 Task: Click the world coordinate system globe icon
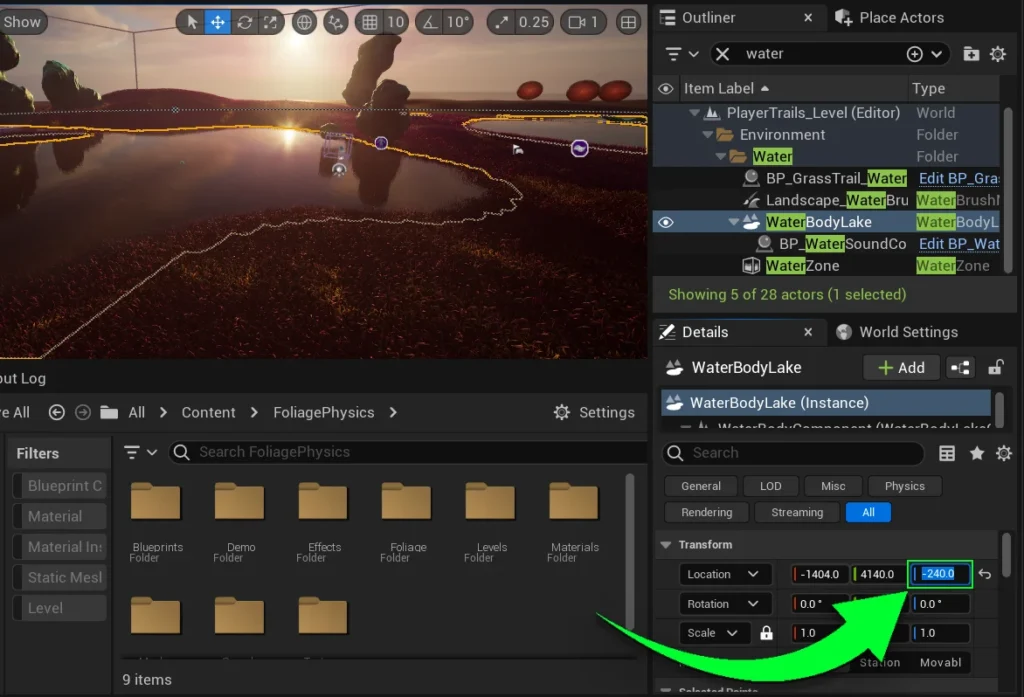304,22
